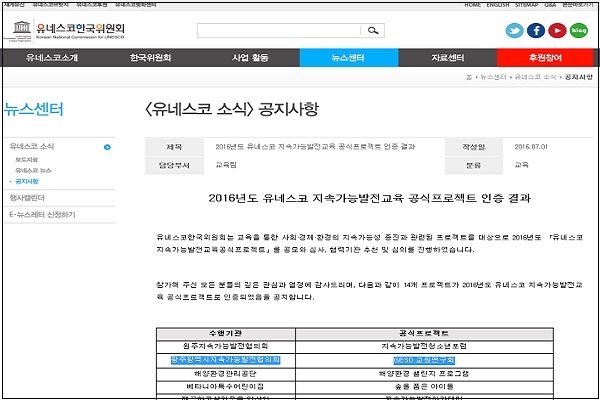Click the 〈유네스코 소식〉 공지사항 page title
This screenshot has width=600, height=400.
(232, 109)
